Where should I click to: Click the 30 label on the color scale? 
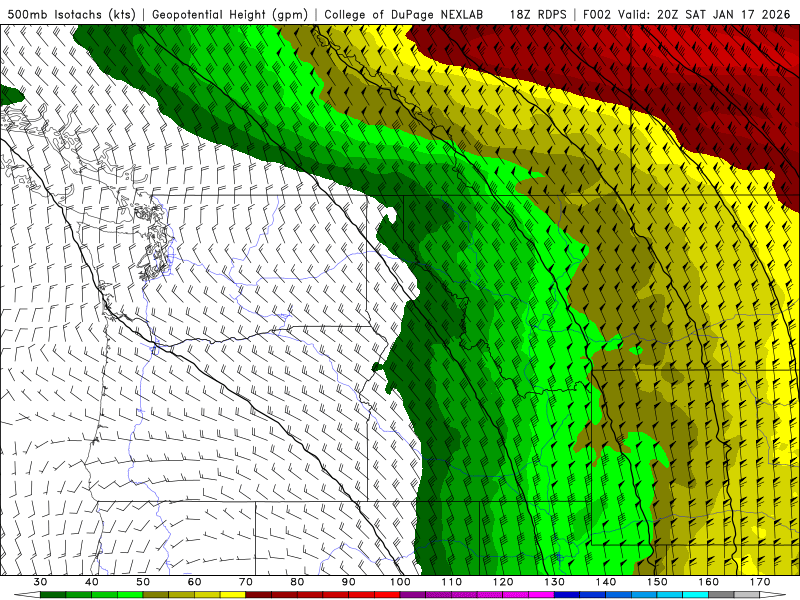click(x=40, y=582)
